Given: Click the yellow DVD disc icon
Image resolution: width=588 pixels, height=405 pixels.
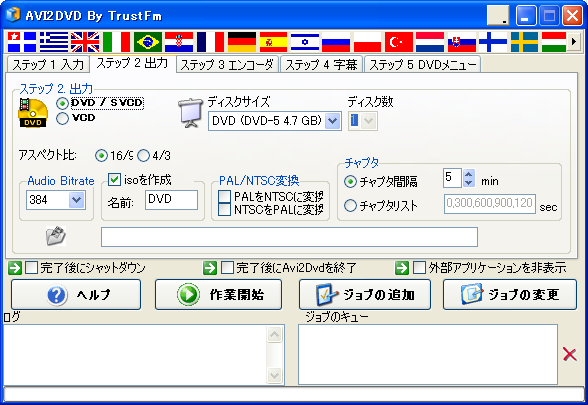Looking at the screenshot, I should 33,112.
